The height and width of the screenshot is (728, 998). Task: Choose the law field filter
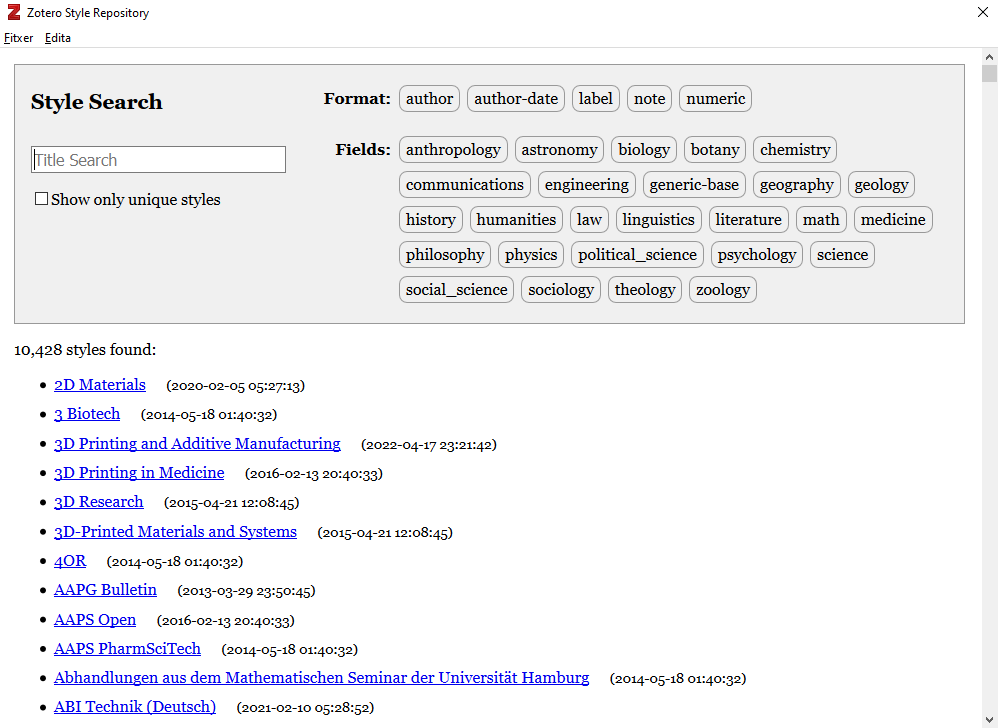(x=589, y=220)
